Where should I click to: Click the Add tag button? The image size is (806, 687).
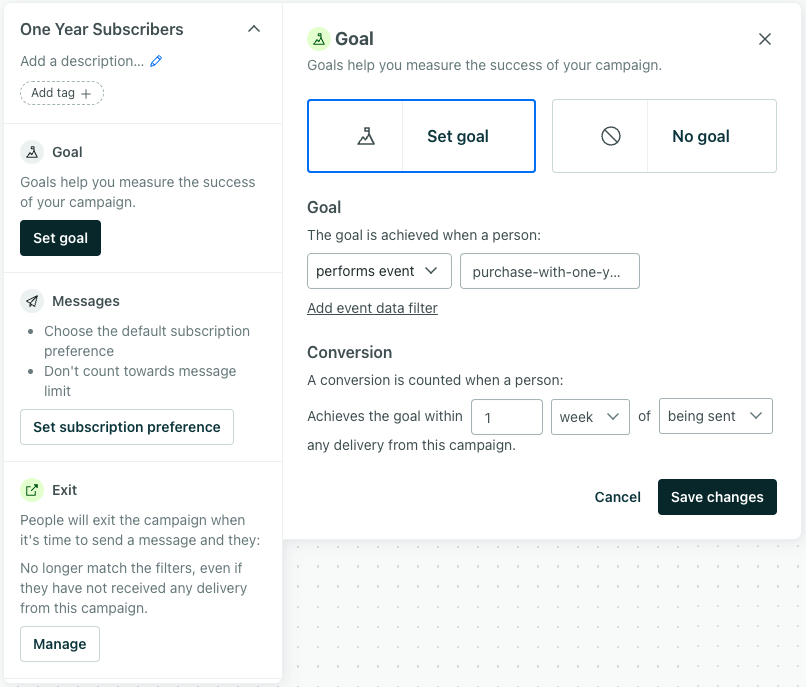pos(62,93)
